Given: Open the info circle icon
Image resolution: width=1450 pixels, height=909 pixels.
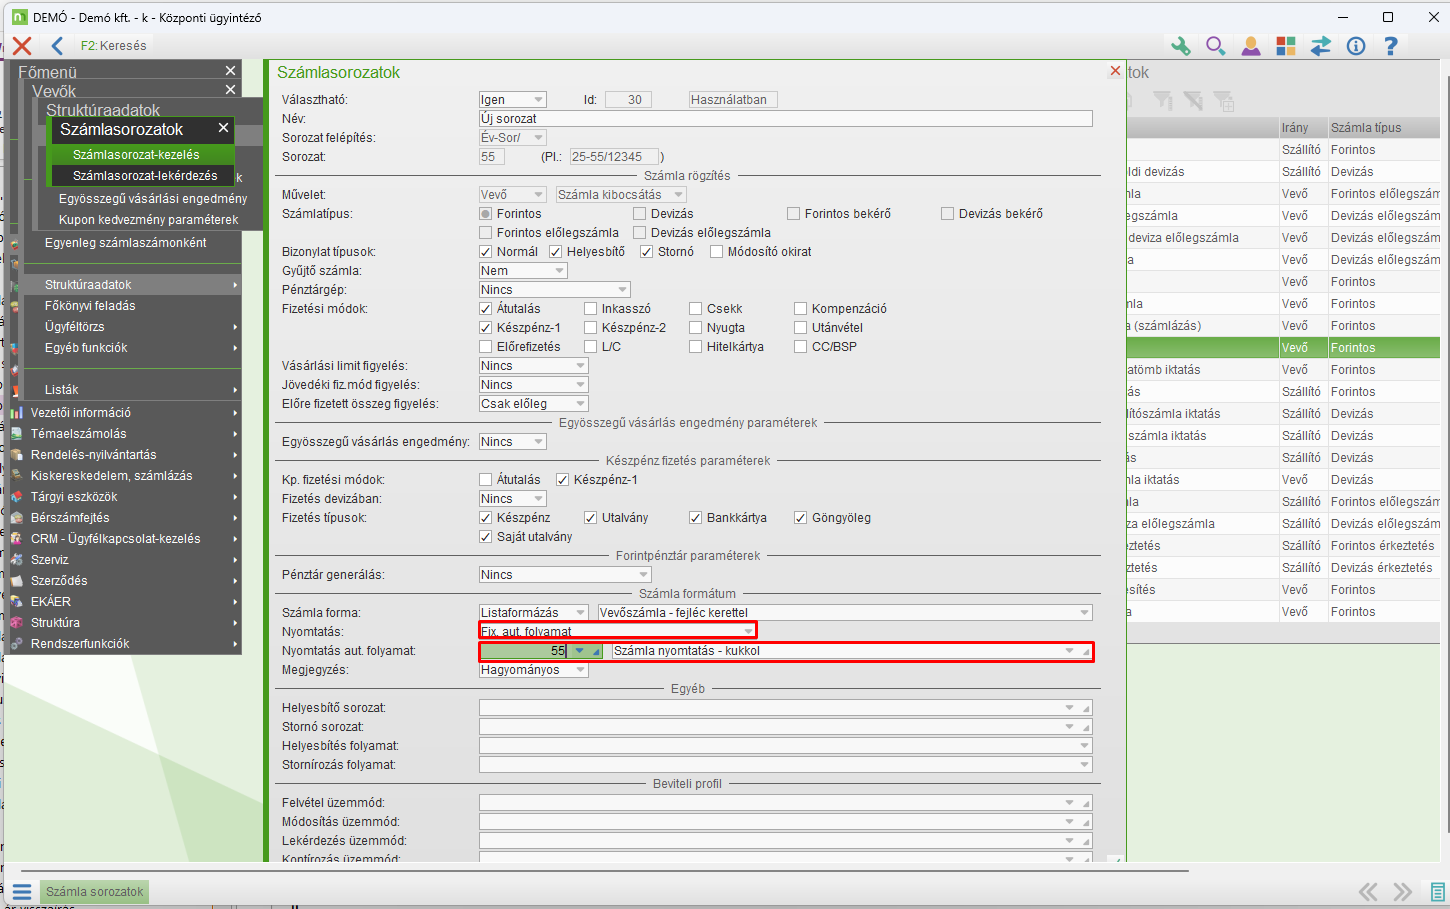Looking at the screenshot, I should (1356, 46).
